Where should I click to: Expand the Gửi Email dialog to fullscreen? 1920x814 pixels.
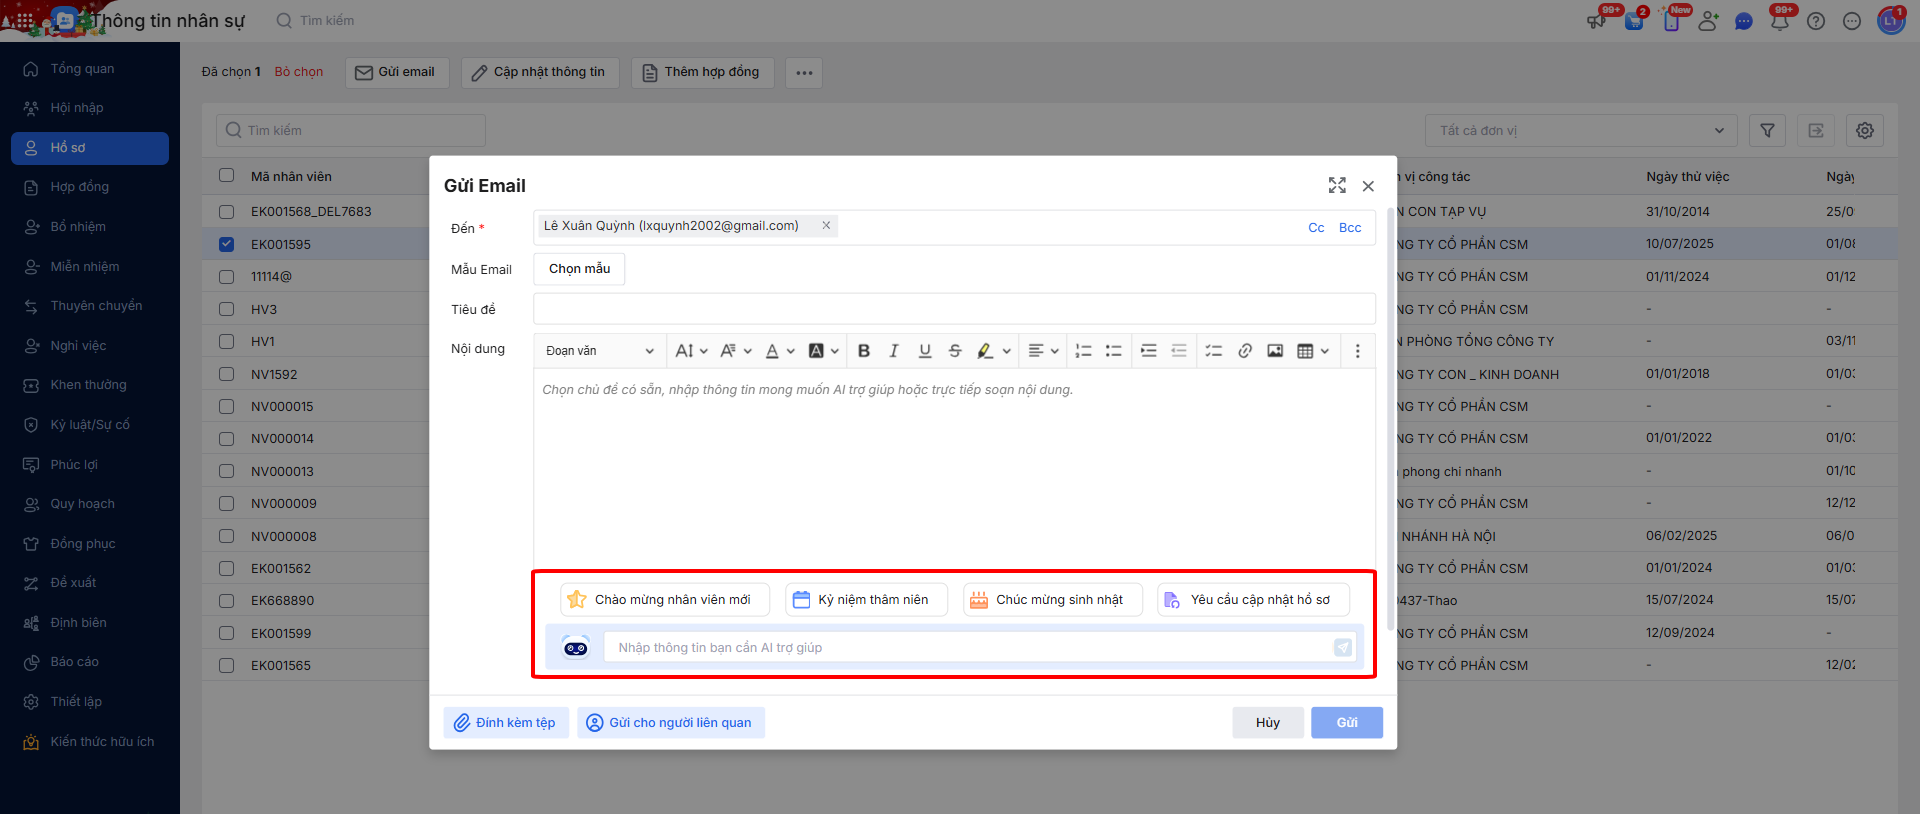tap(1337, 186)
